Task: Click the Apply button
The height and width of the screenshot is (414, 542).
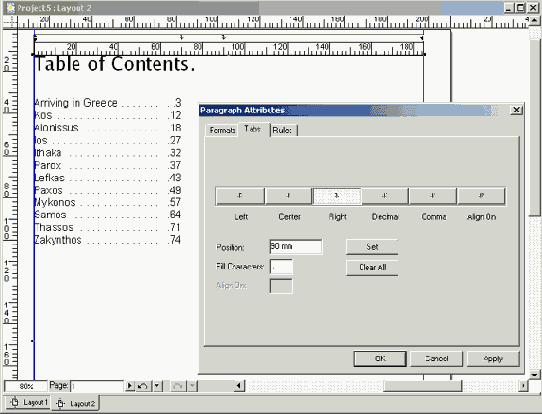Action: coord(493,359)
